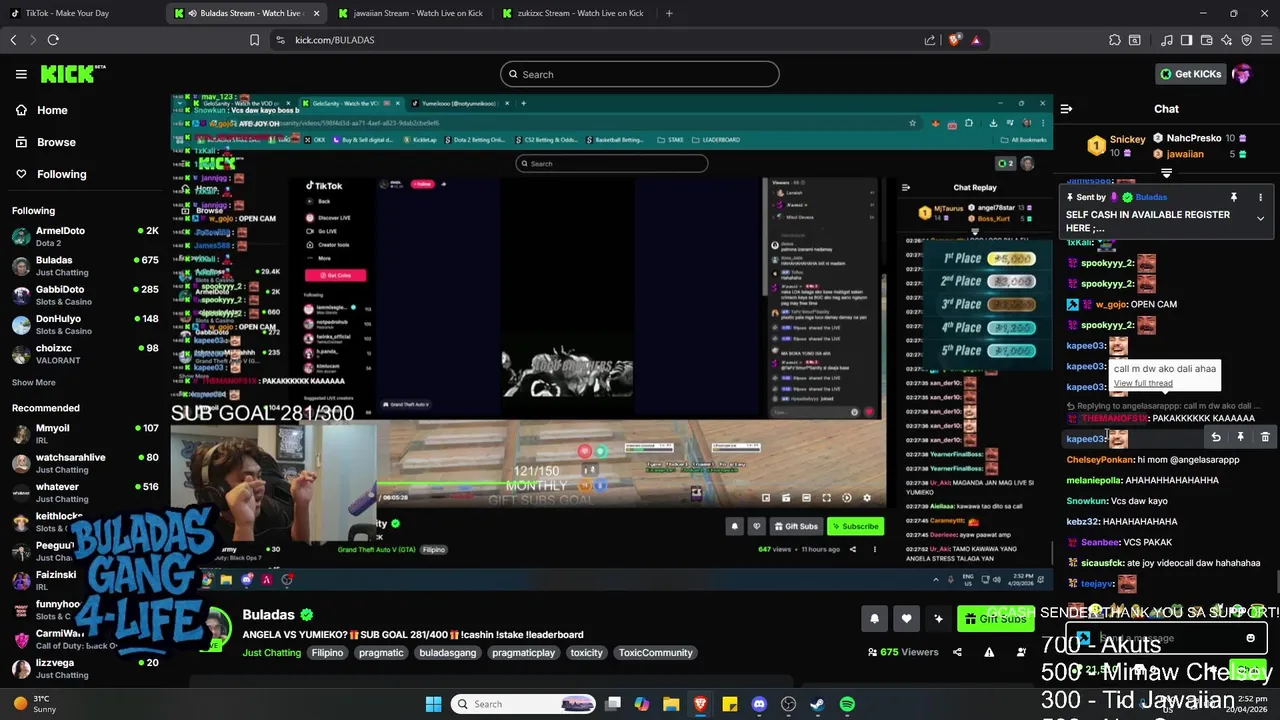The height and width of the screenshot is (720, 1280).
Task: Open a new browser tab
Action: click(669, 13)
